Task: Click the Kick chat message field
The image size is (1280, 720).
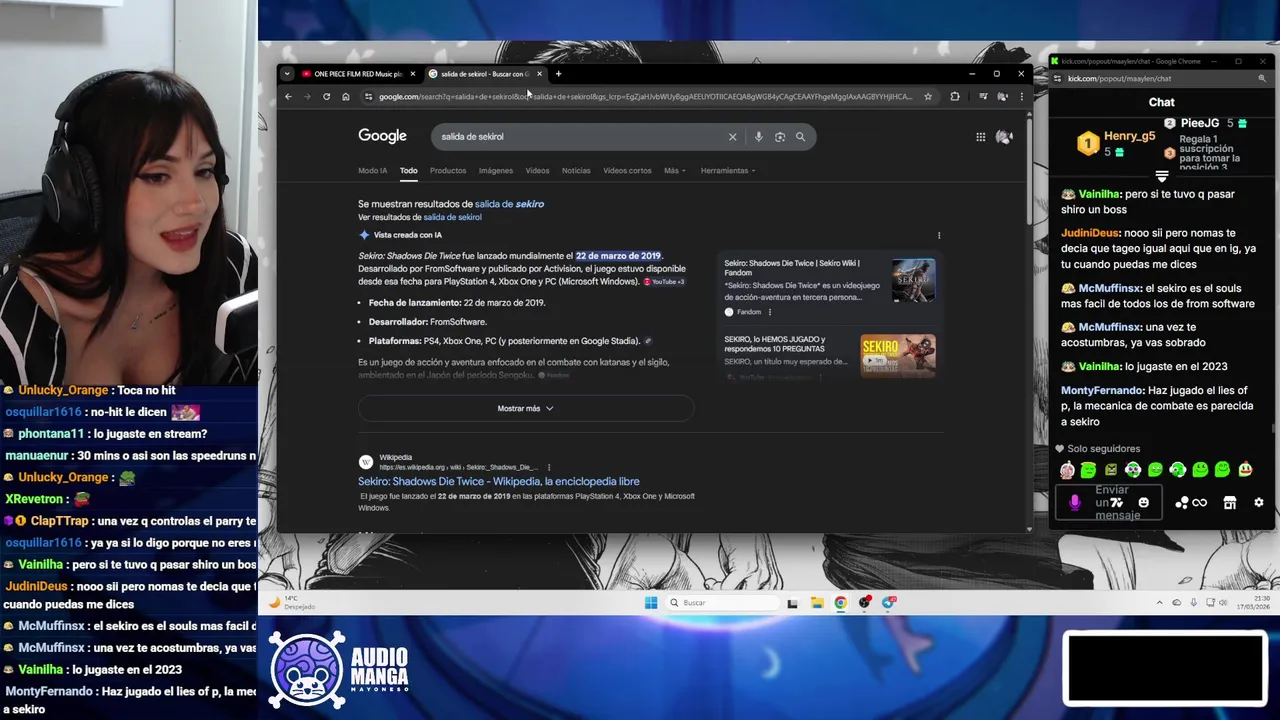Action: 1110,503
